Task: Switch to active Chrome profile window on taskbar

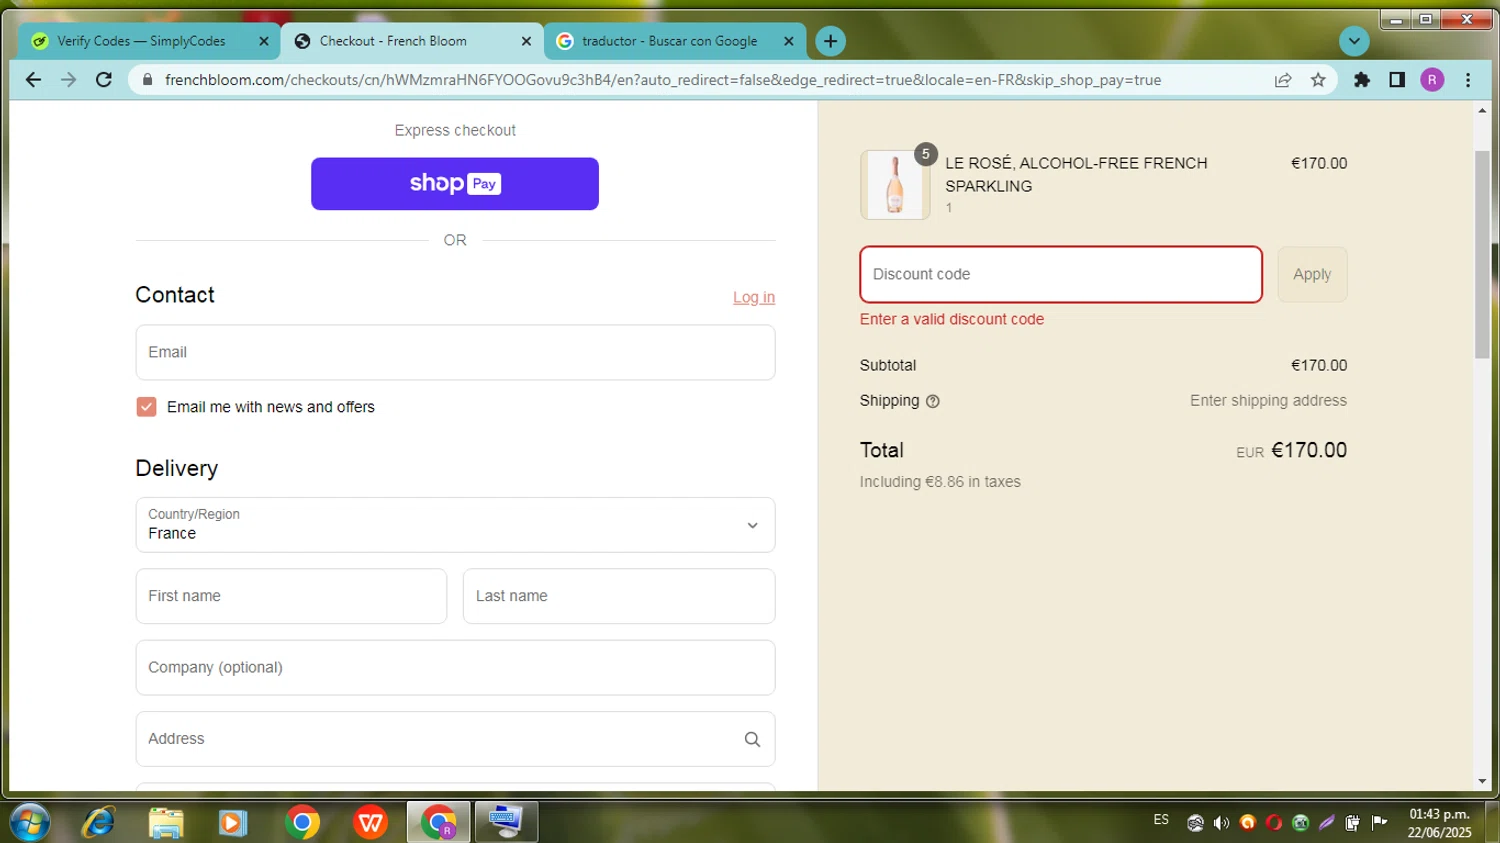Action: pyautogui.click(x=438, y=822)
